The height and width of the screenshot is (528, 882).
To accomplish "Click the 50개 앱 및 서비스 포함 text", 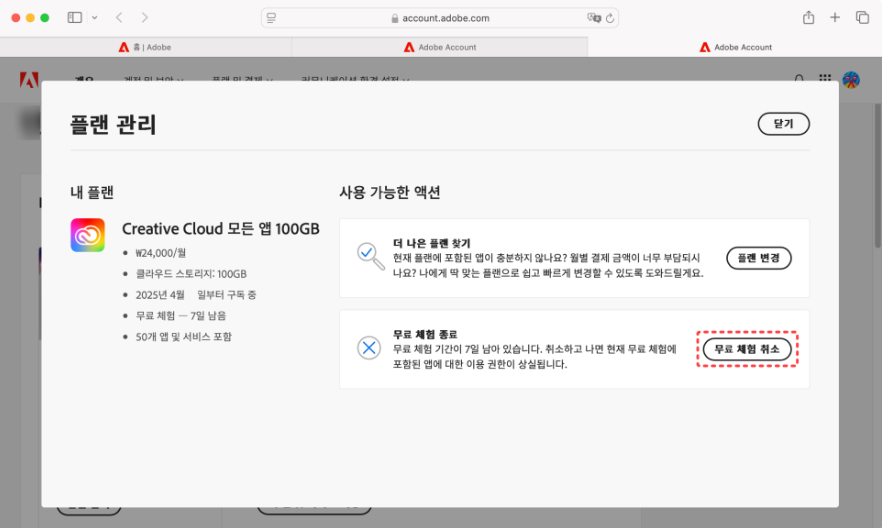I will [183, 336].
